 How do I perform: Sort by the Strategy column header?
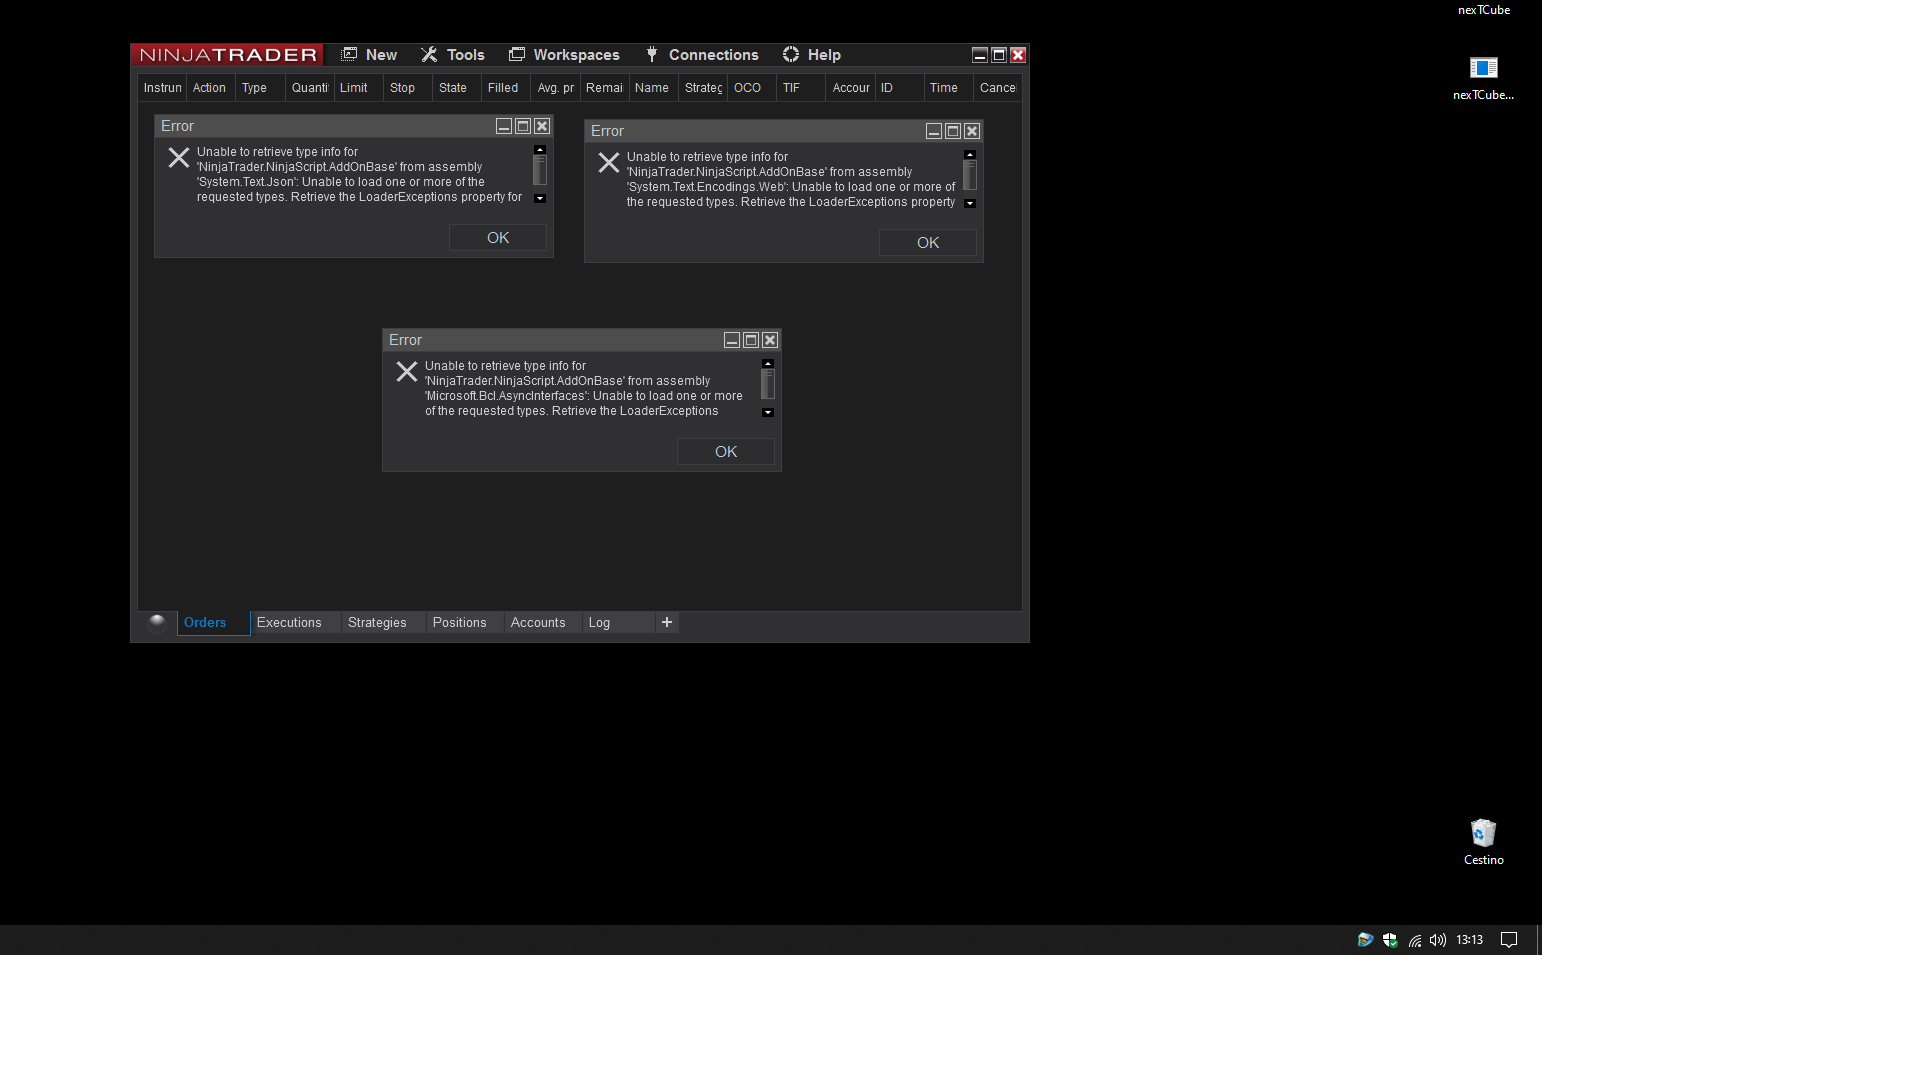tap(703, 88)
